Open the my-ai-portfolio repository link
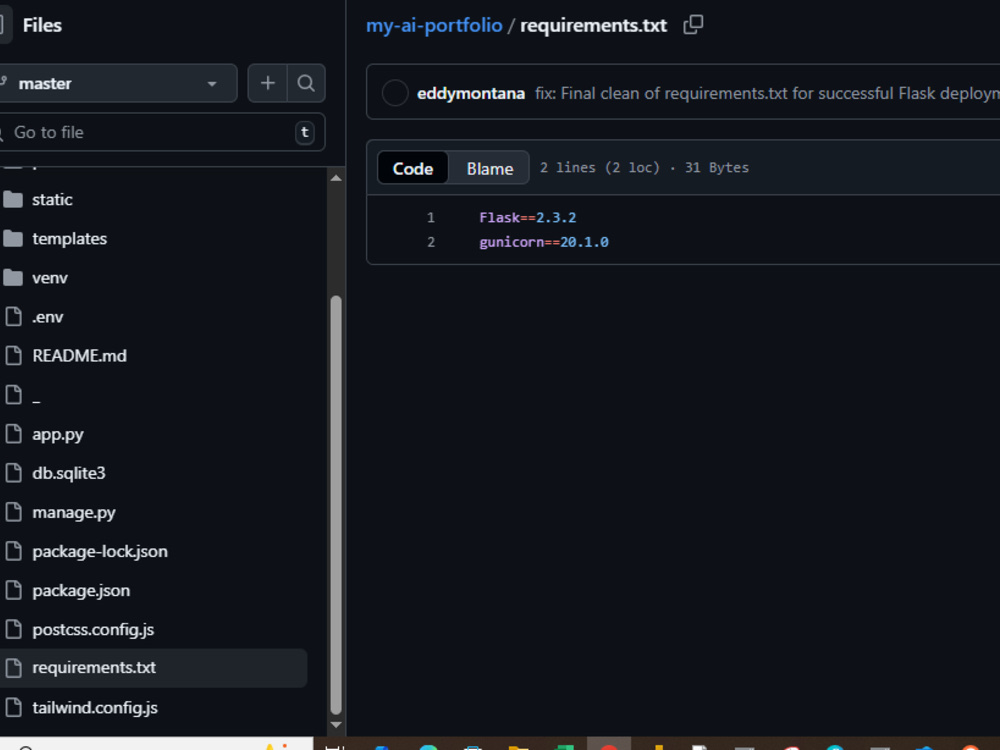This screenshot has height=750, width=1000. point(434,25)
